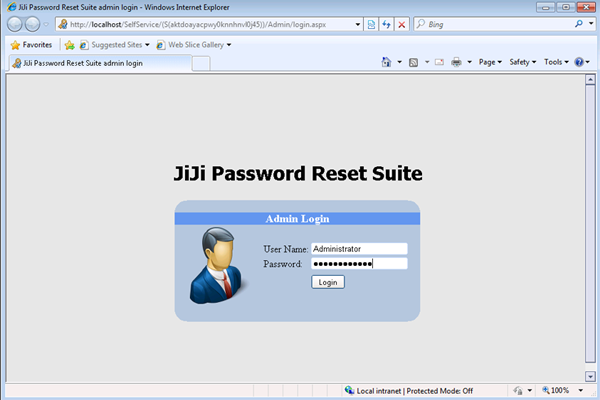This screenshot has width=600, height=400.
Task: Click the red Stop loading icon
Action: tap(402, 24)
